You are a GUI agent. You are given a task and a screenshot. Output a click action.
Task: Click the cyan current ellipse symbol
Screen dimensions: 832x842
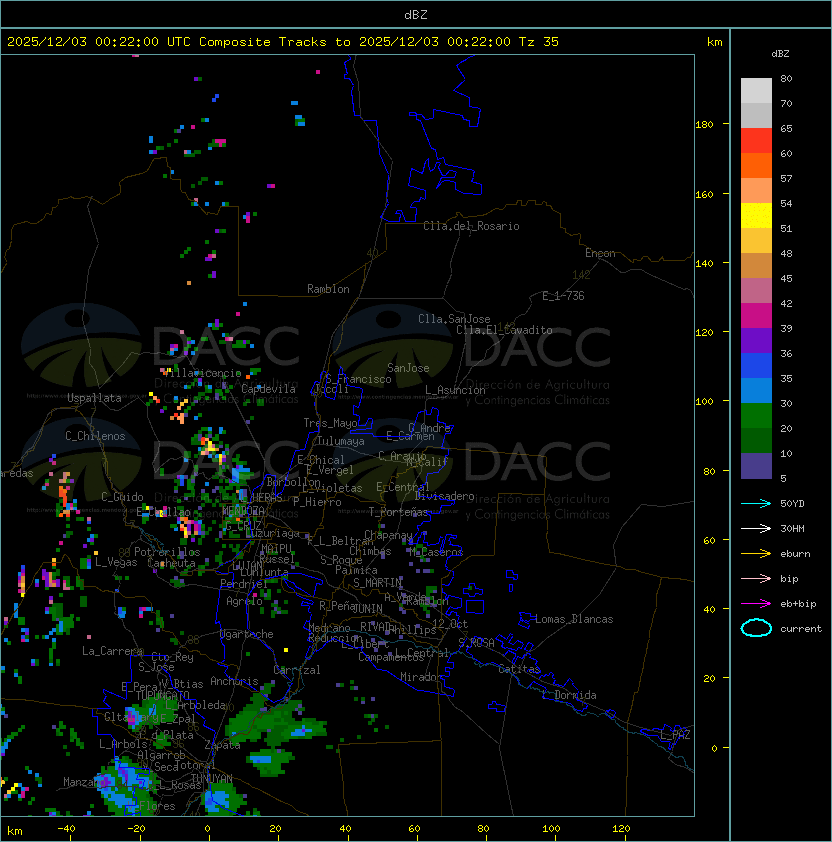(756, 628)
